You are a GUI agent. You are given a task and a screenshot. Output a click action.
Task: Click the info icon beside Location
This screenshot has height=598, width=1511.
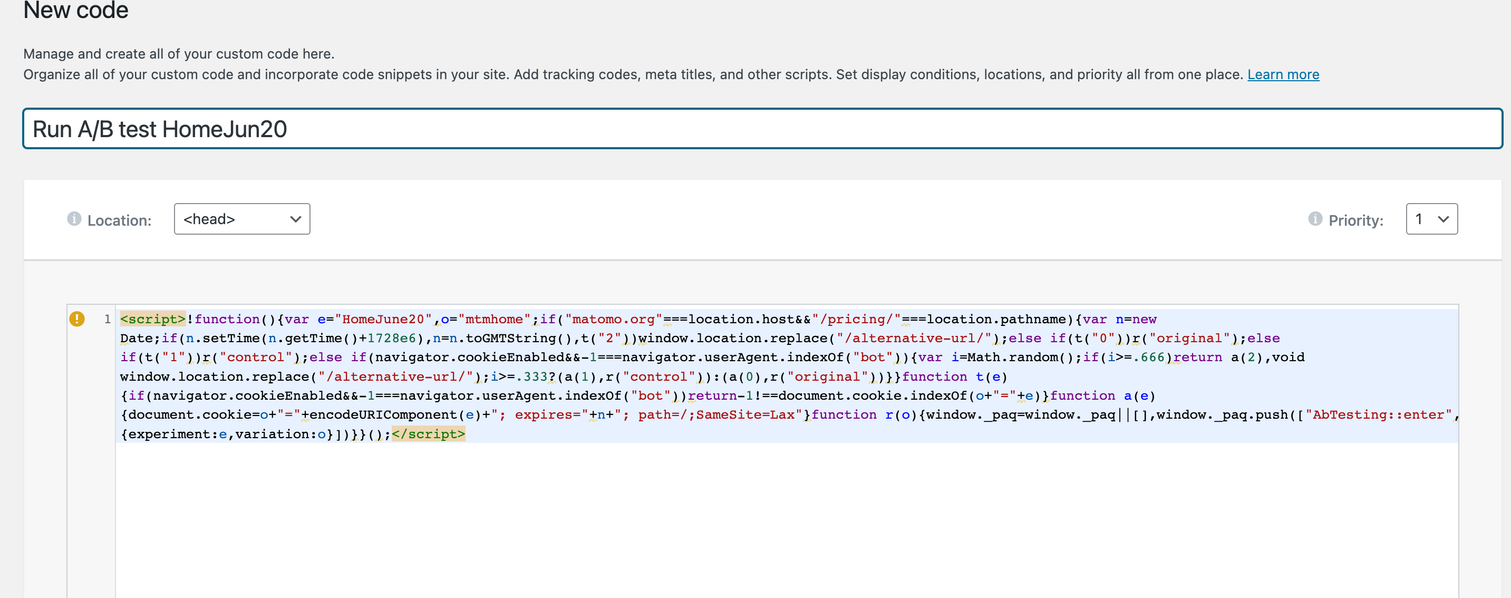coord(74,219)
